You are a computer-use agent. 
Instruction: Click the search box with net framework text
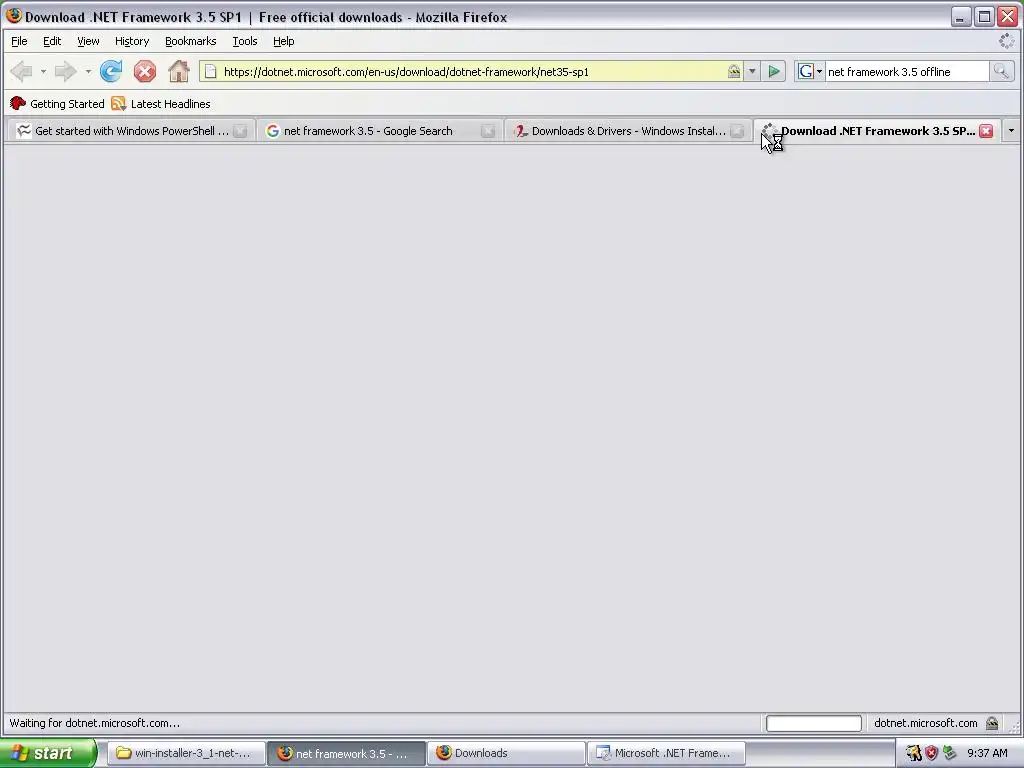pos(906,72)
